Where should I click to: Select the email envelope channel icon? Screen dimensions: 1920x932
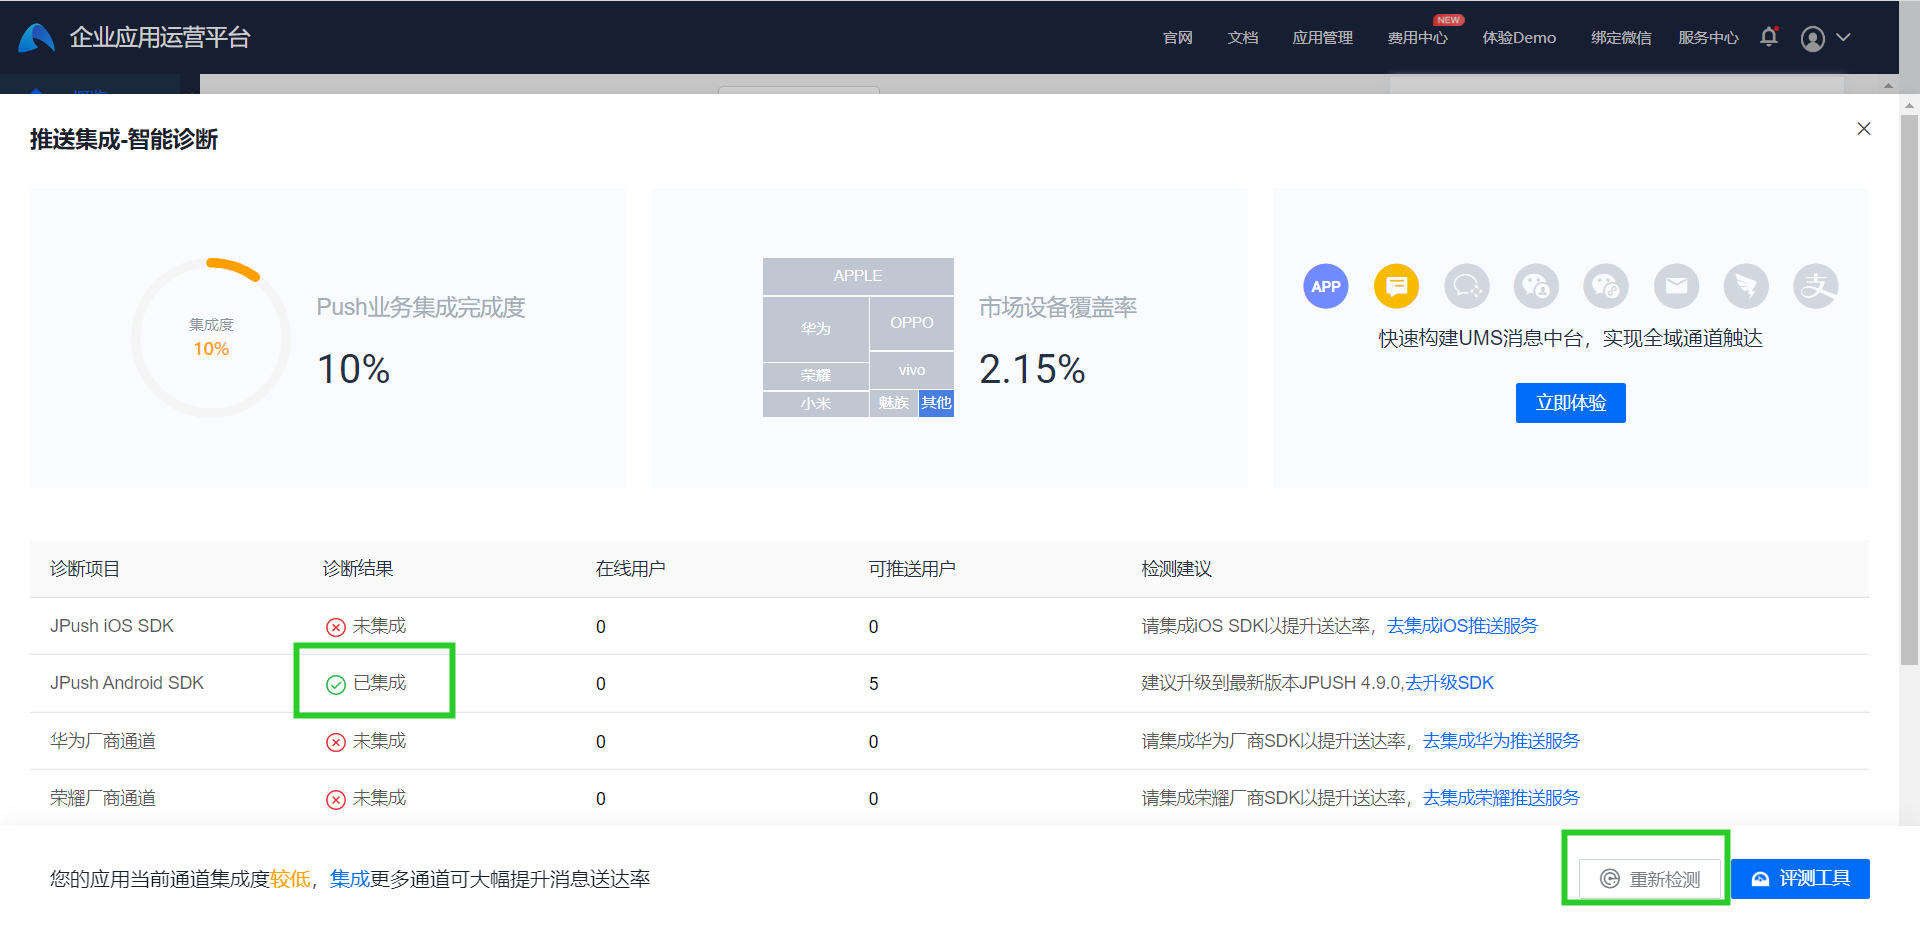pyautogui.click(x=1676, y=286)
